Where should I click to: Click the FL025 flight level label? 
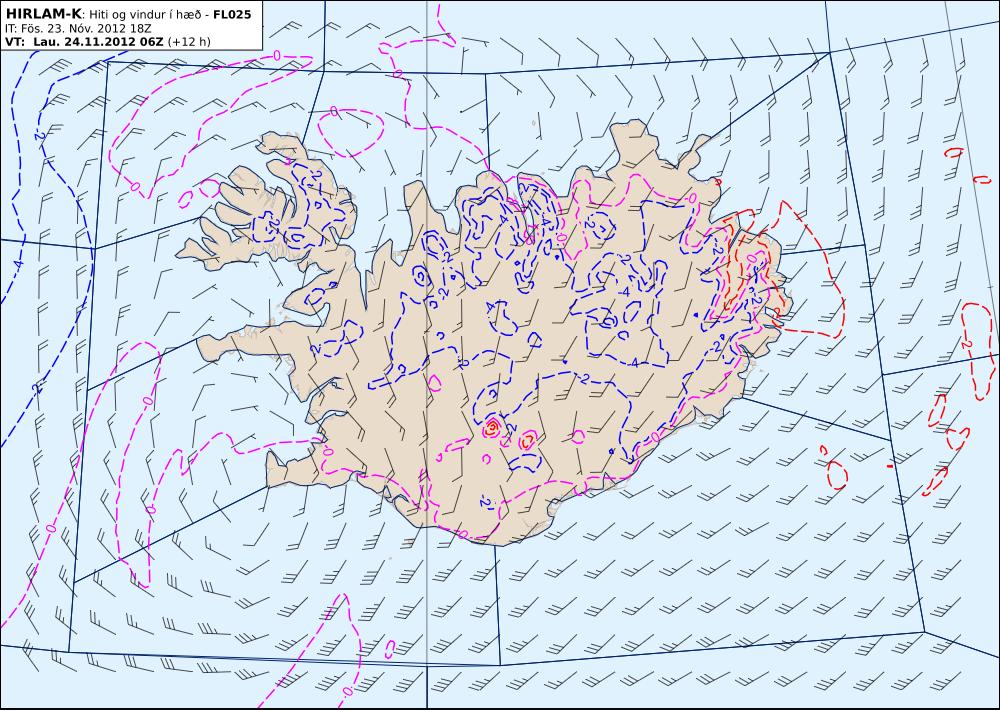pos(232,14)
